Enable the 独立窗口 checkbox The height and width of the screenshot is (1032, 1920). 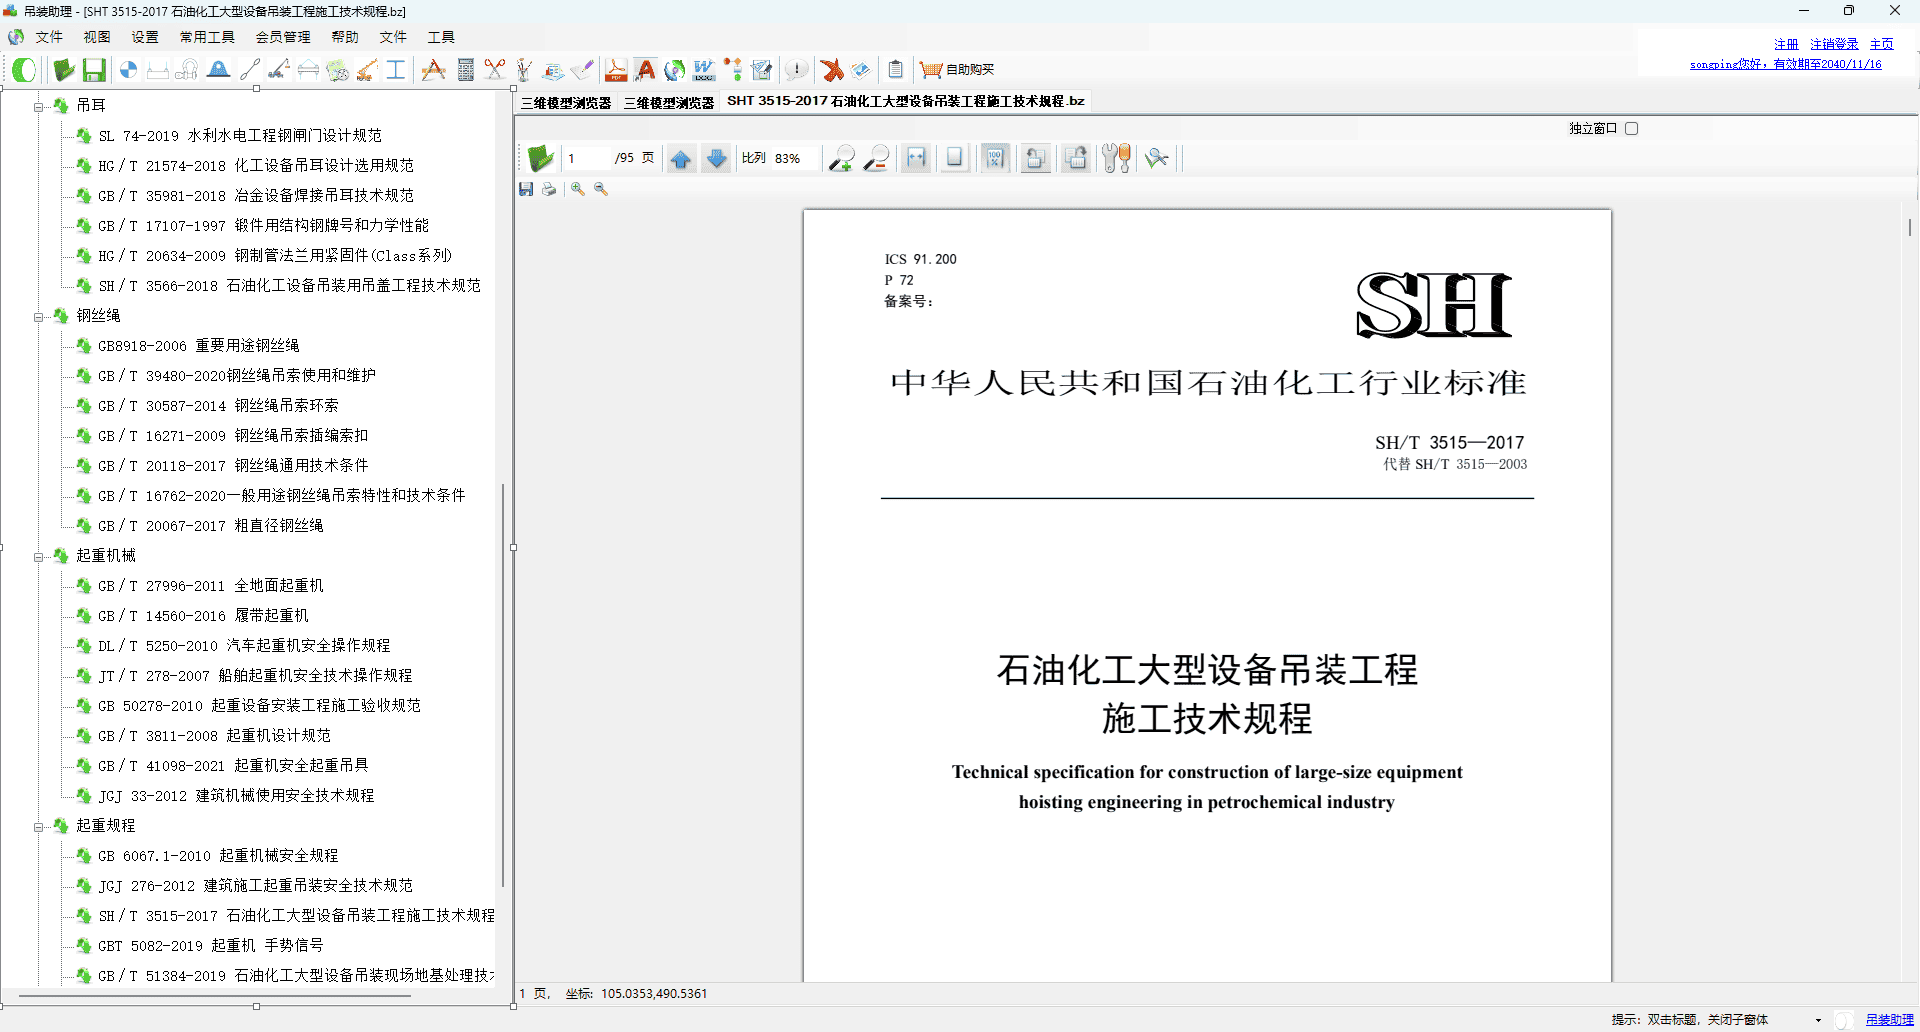pyautogui.click(x=1631, y=129)
